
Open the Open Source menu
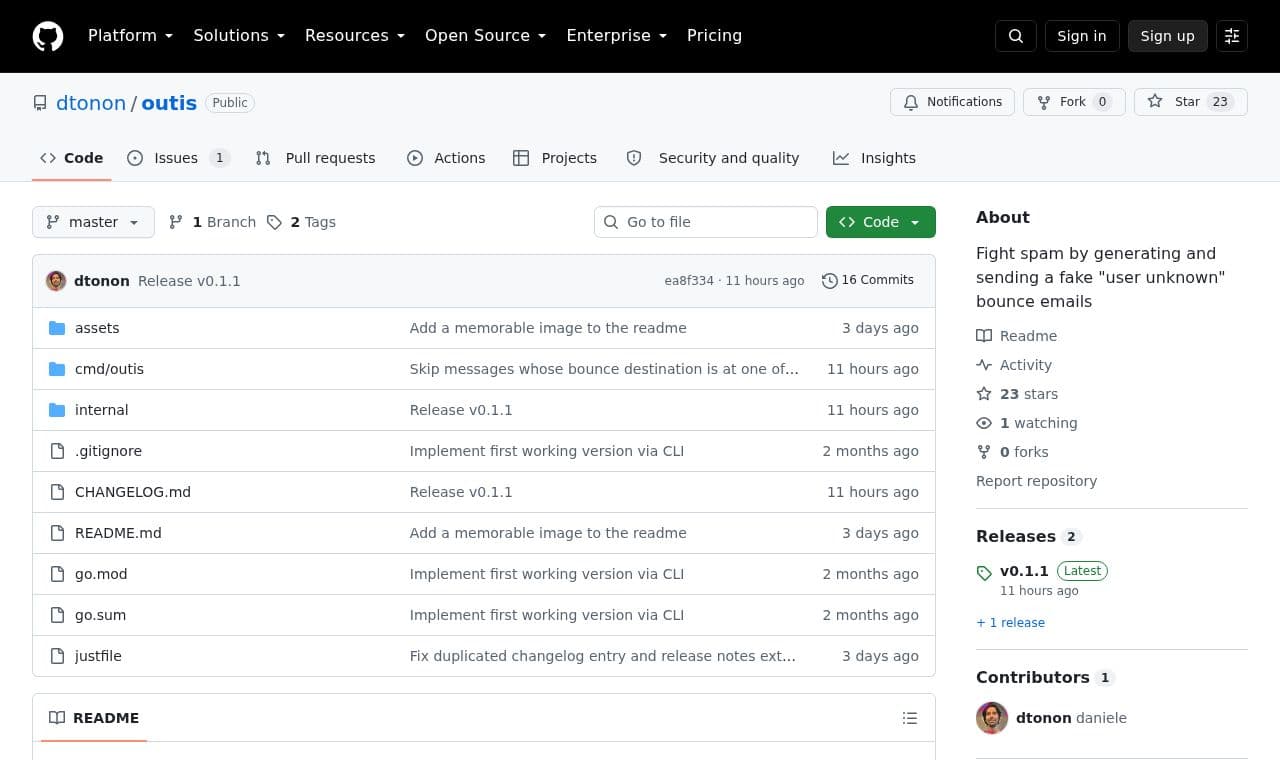[x=485, y=36]
